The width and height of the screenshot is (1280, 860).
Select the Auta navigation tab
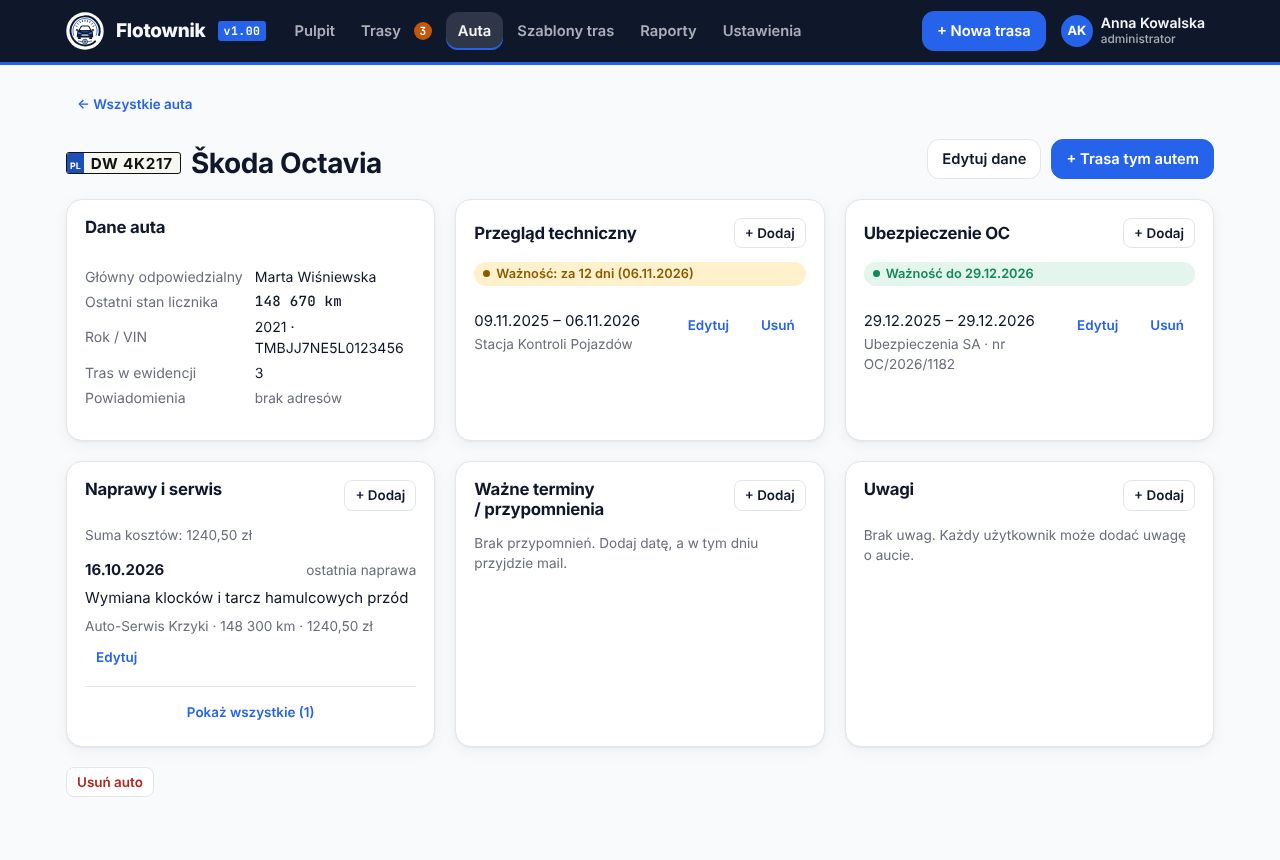click(x=474, y=31)
